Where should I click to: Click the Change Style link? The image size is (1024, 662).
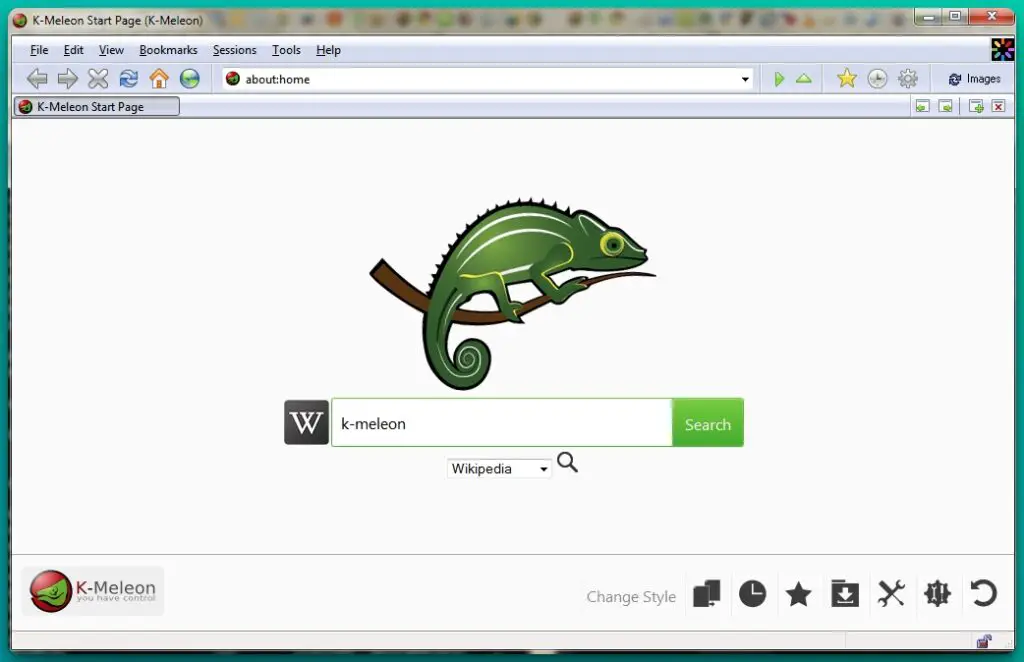coord(630,596)
